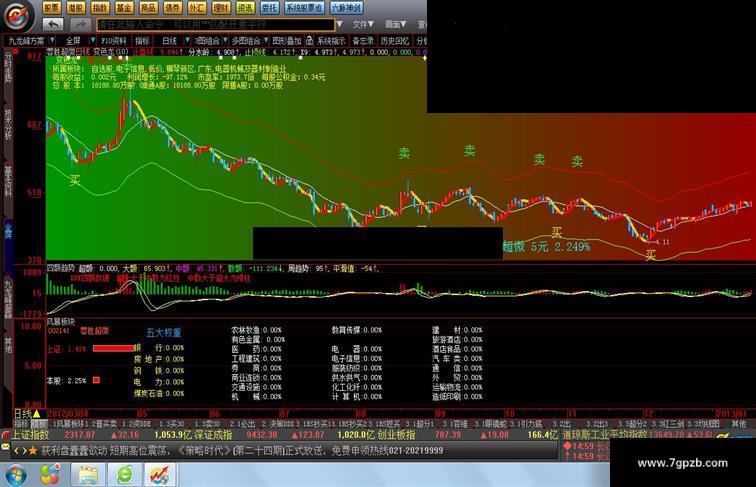Open the 画面 menu

tap(395, 24)
